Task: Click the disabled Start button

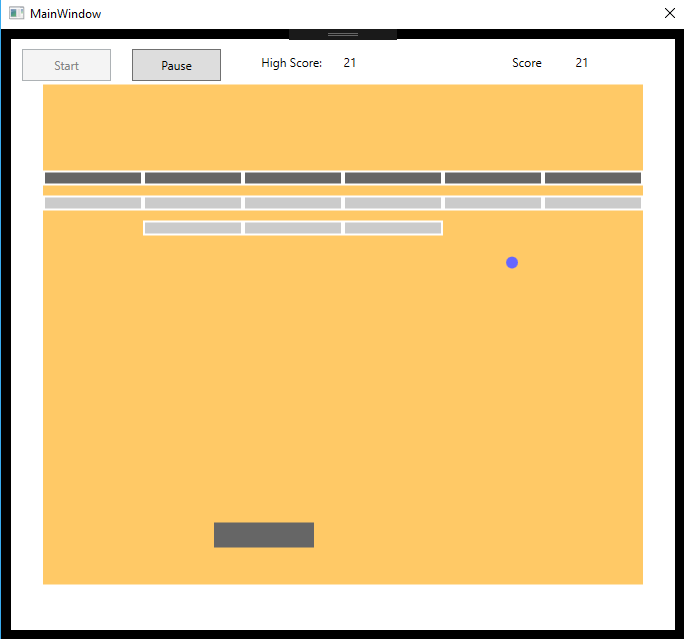Action: click(66, 65)
